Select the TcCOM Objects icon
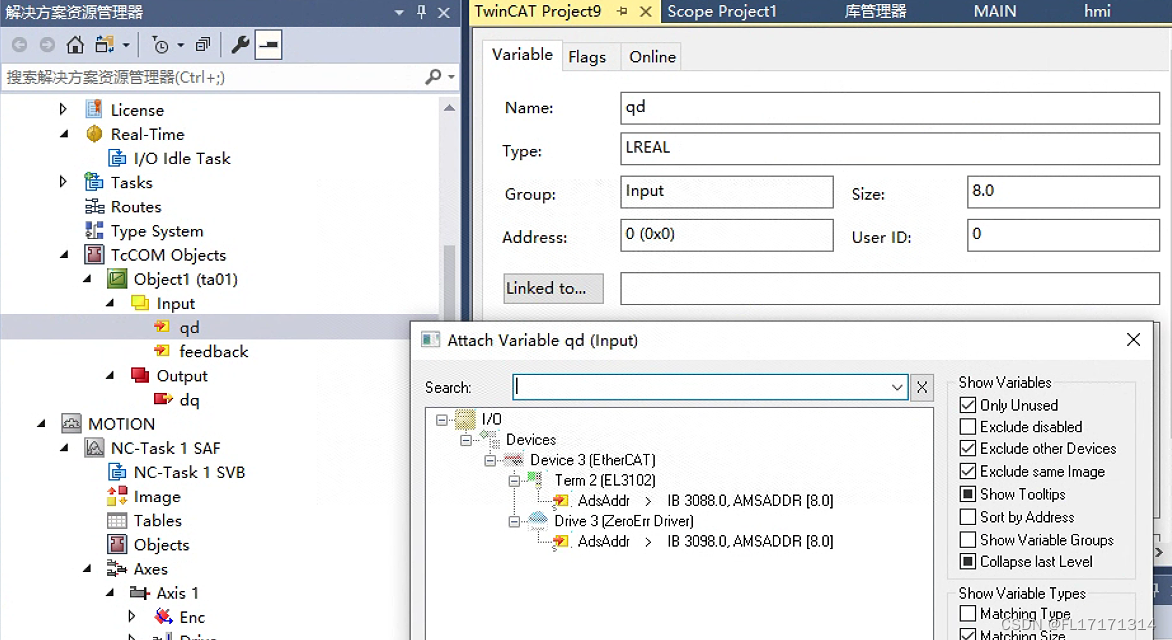Image resolution: width=1172 pixels, height=640 pixels. [94, 254]
